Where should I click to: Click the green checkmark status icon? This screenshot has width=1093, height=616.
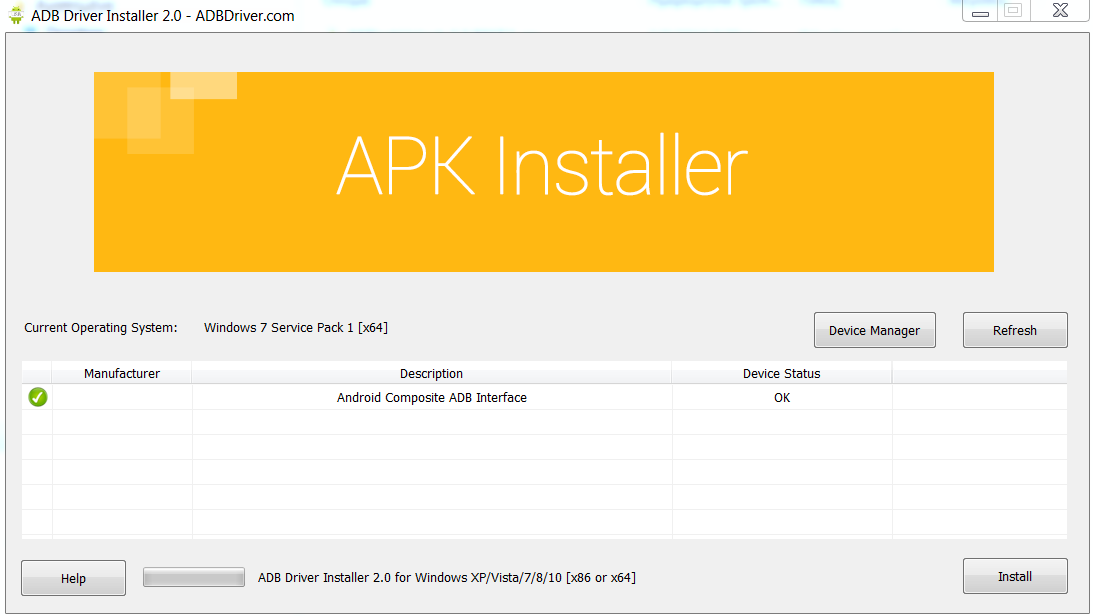tap(38, 397)
